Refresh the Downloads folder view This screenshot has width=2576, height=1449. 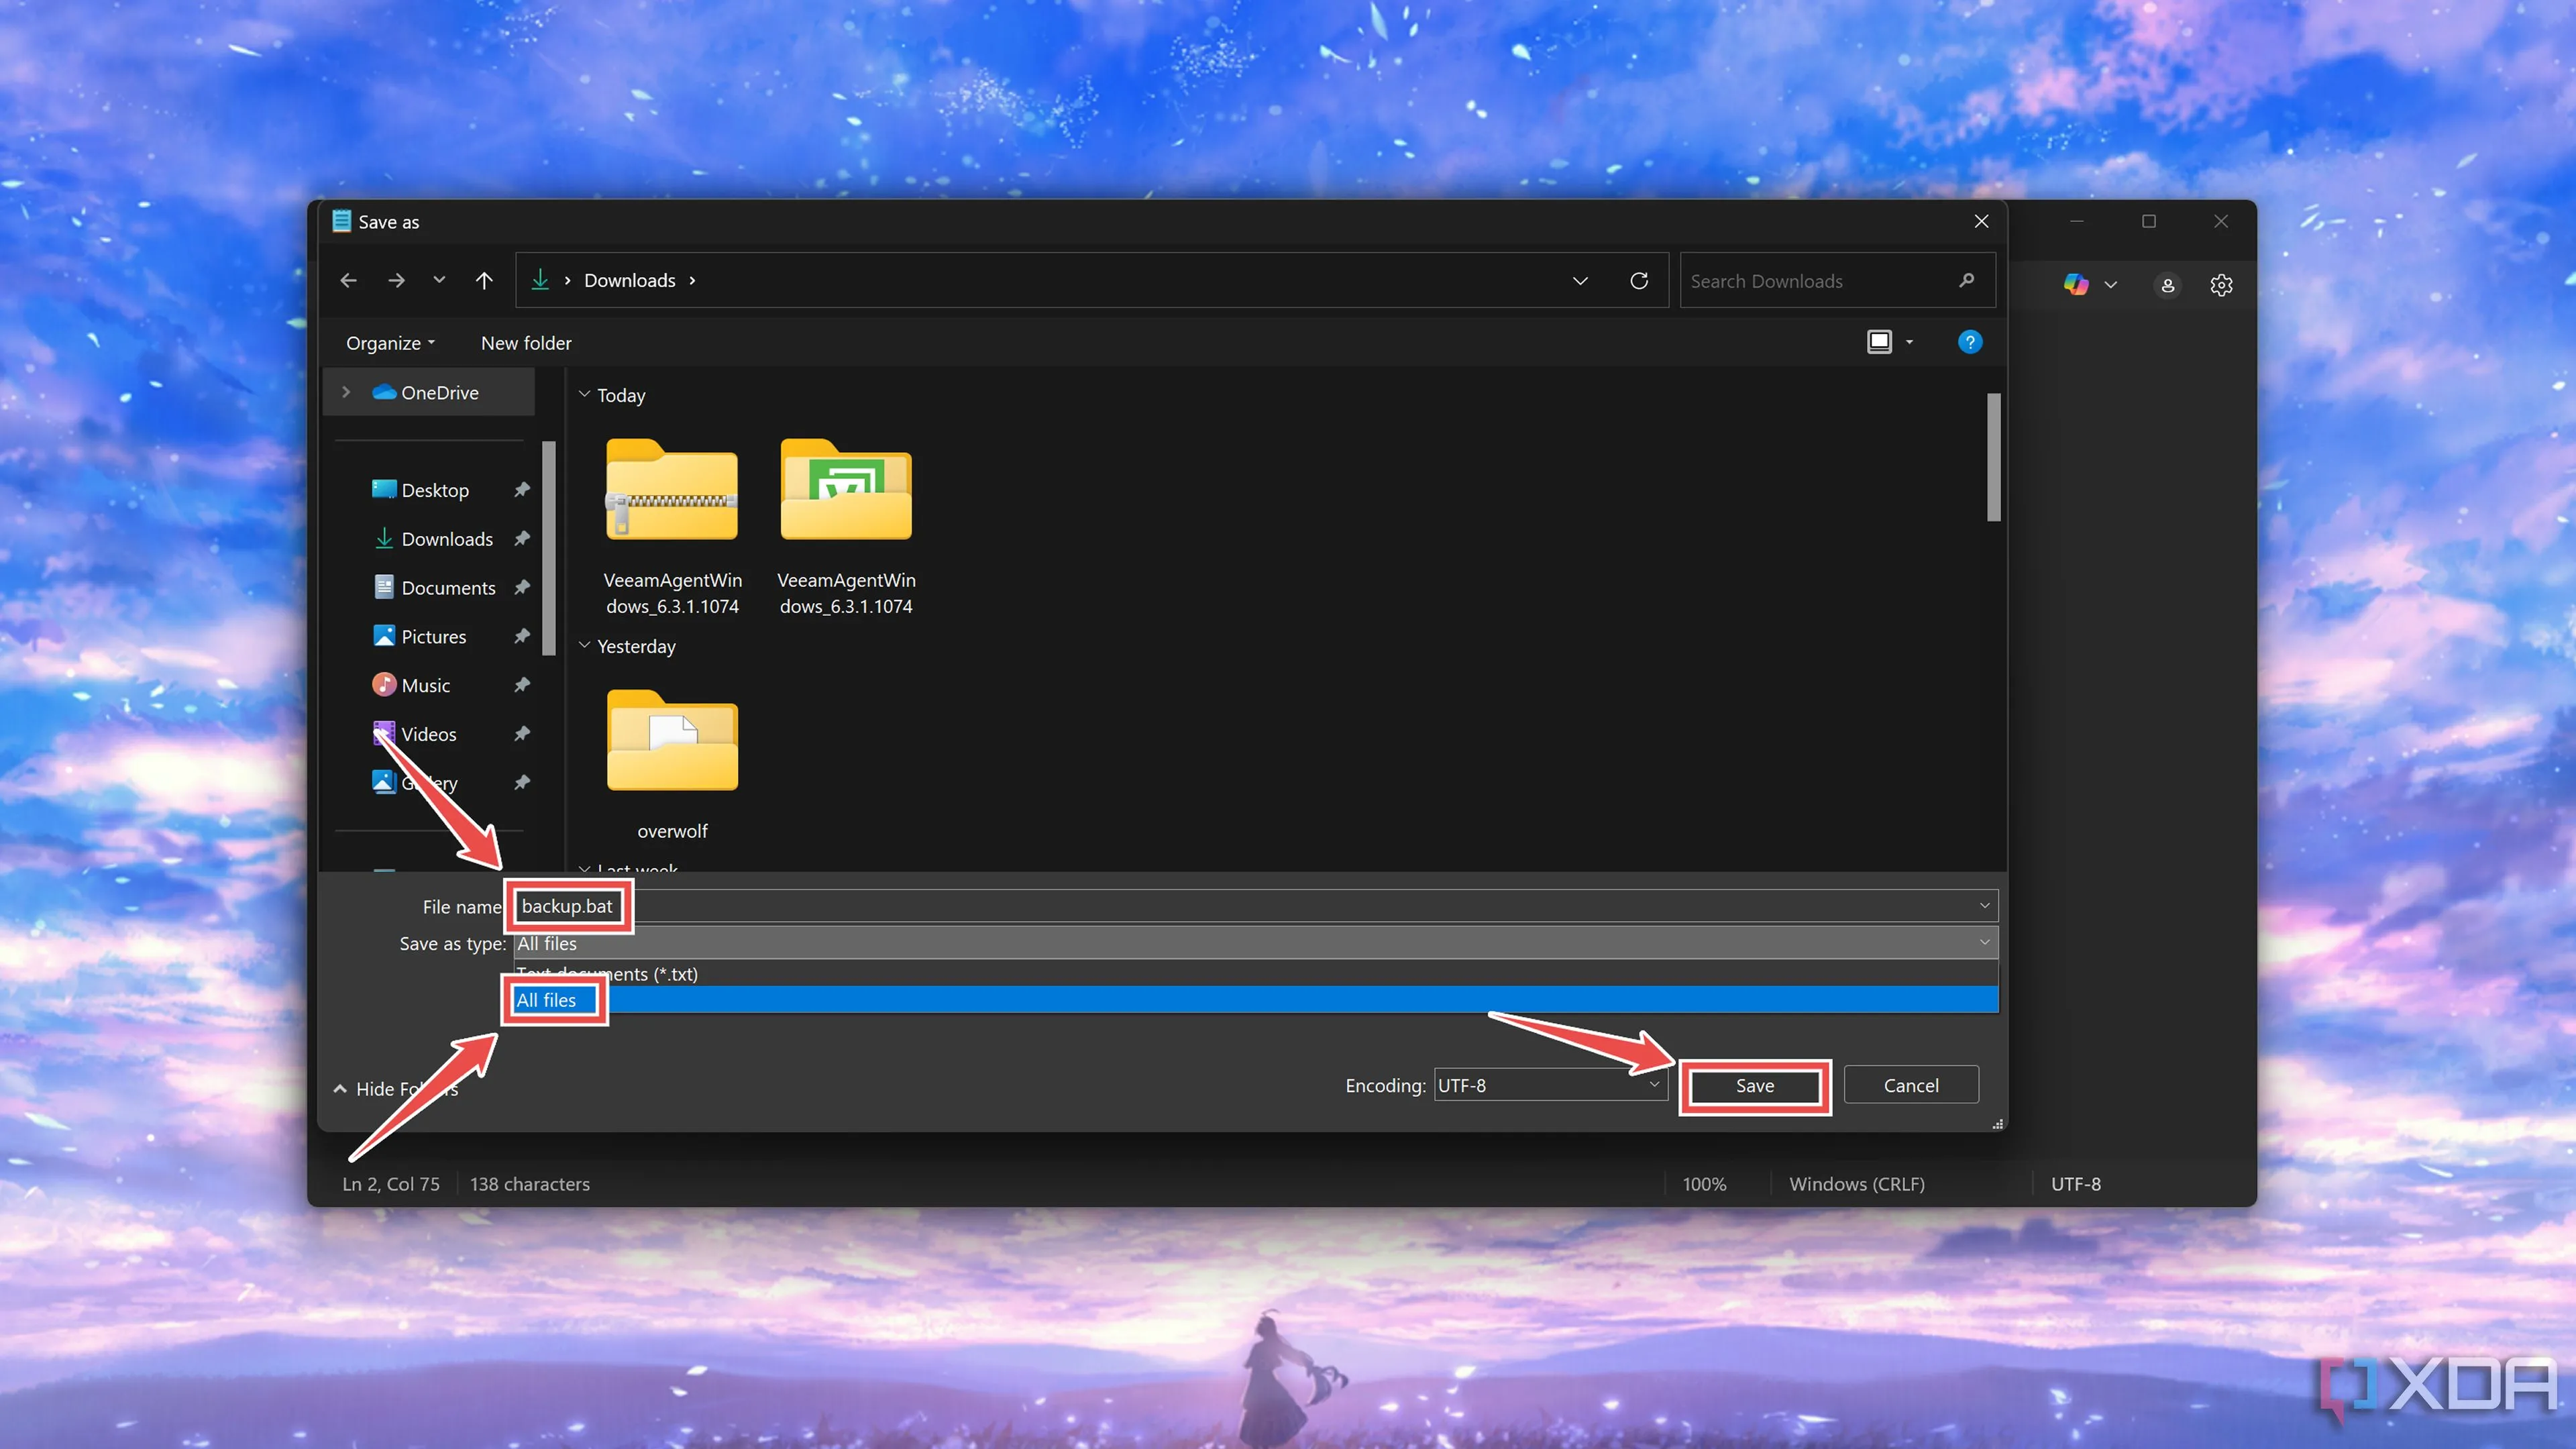[x=1638, y=280]
